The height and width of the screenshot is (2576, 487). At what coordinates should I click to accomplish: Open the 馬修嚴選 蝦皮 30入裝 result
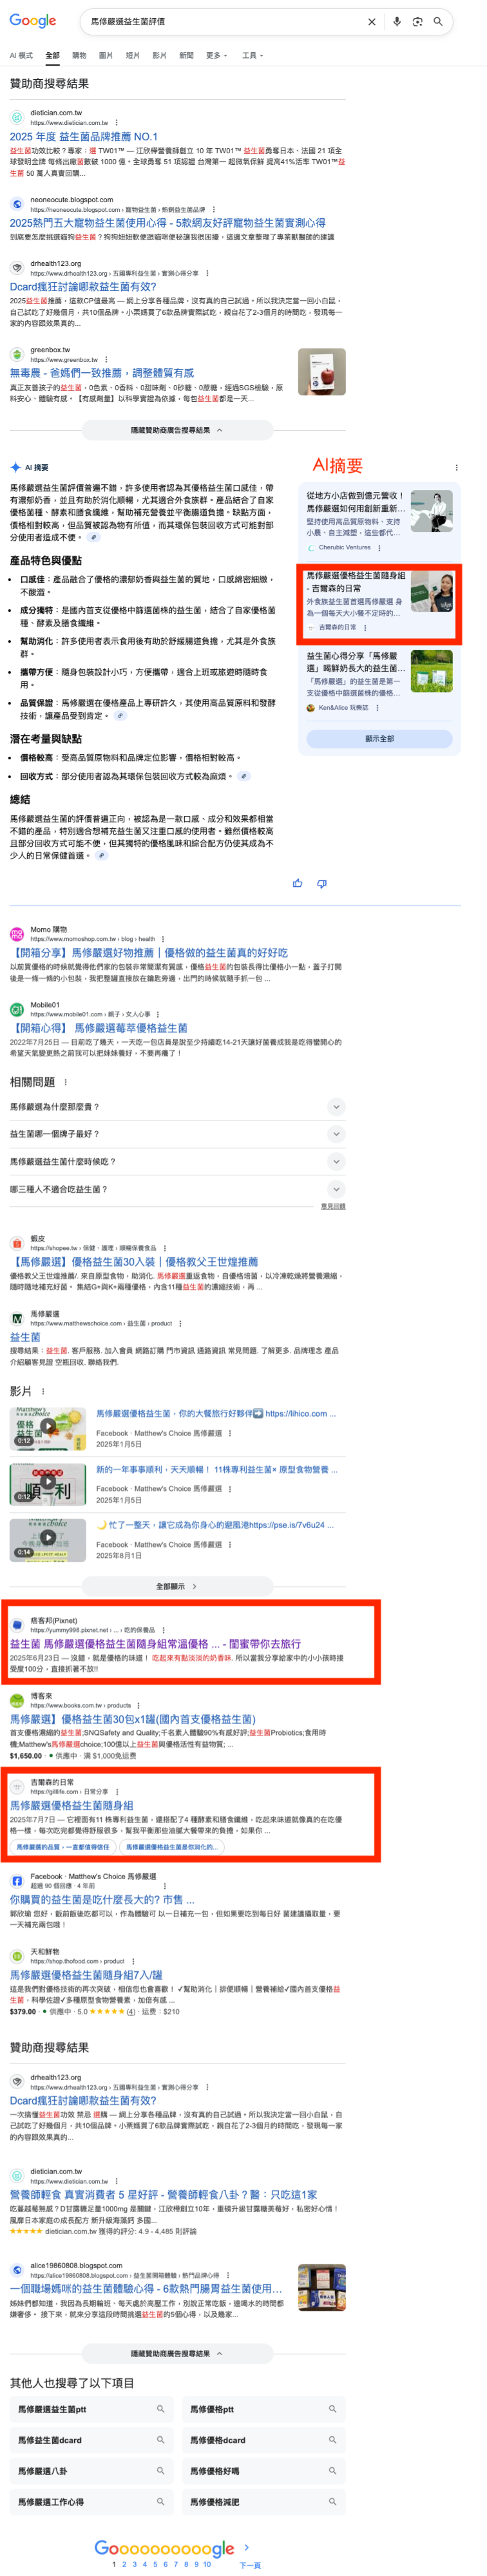(x=134, y=1261)
